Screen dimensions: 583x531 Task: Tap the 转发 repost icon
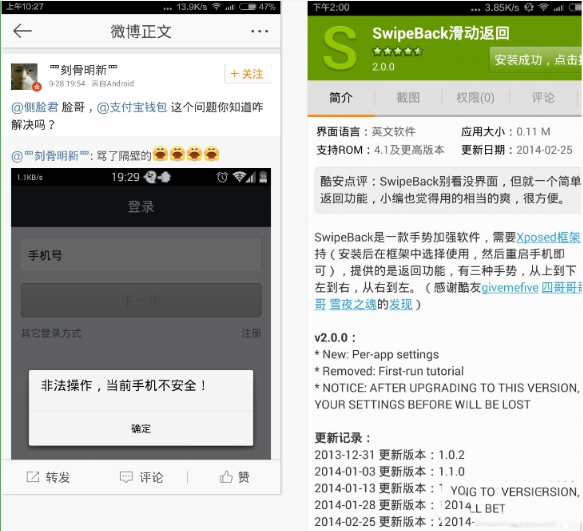pos(32,477)
